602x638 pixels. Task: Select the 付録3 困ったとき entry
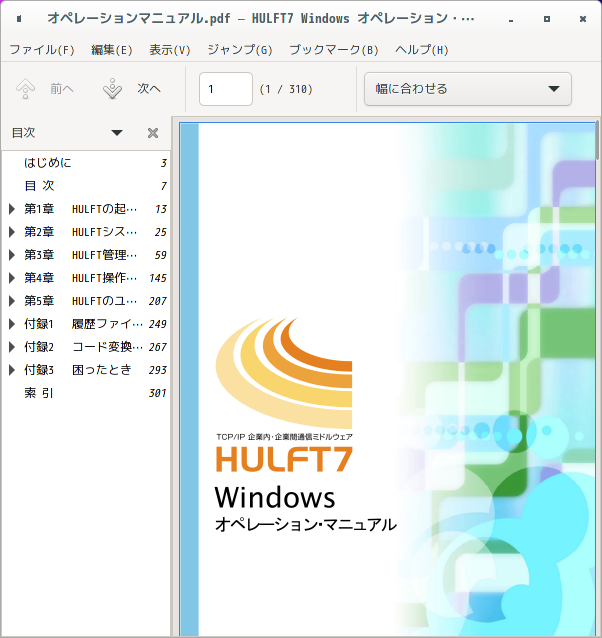click(86, 370)
